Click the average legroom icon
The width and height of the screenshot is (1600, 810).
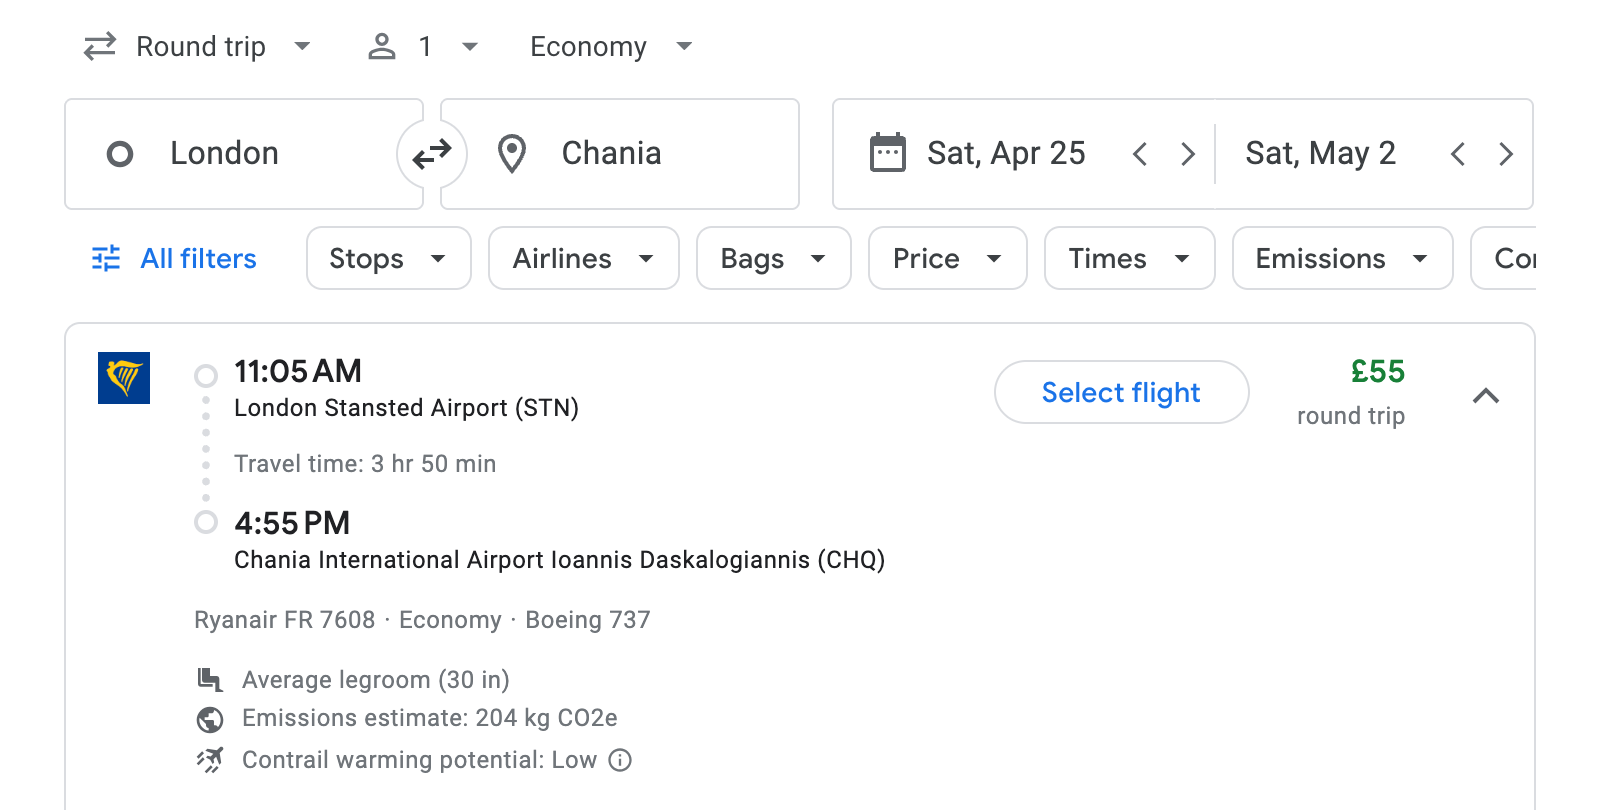pyautogui.click(x=209, y=679)
